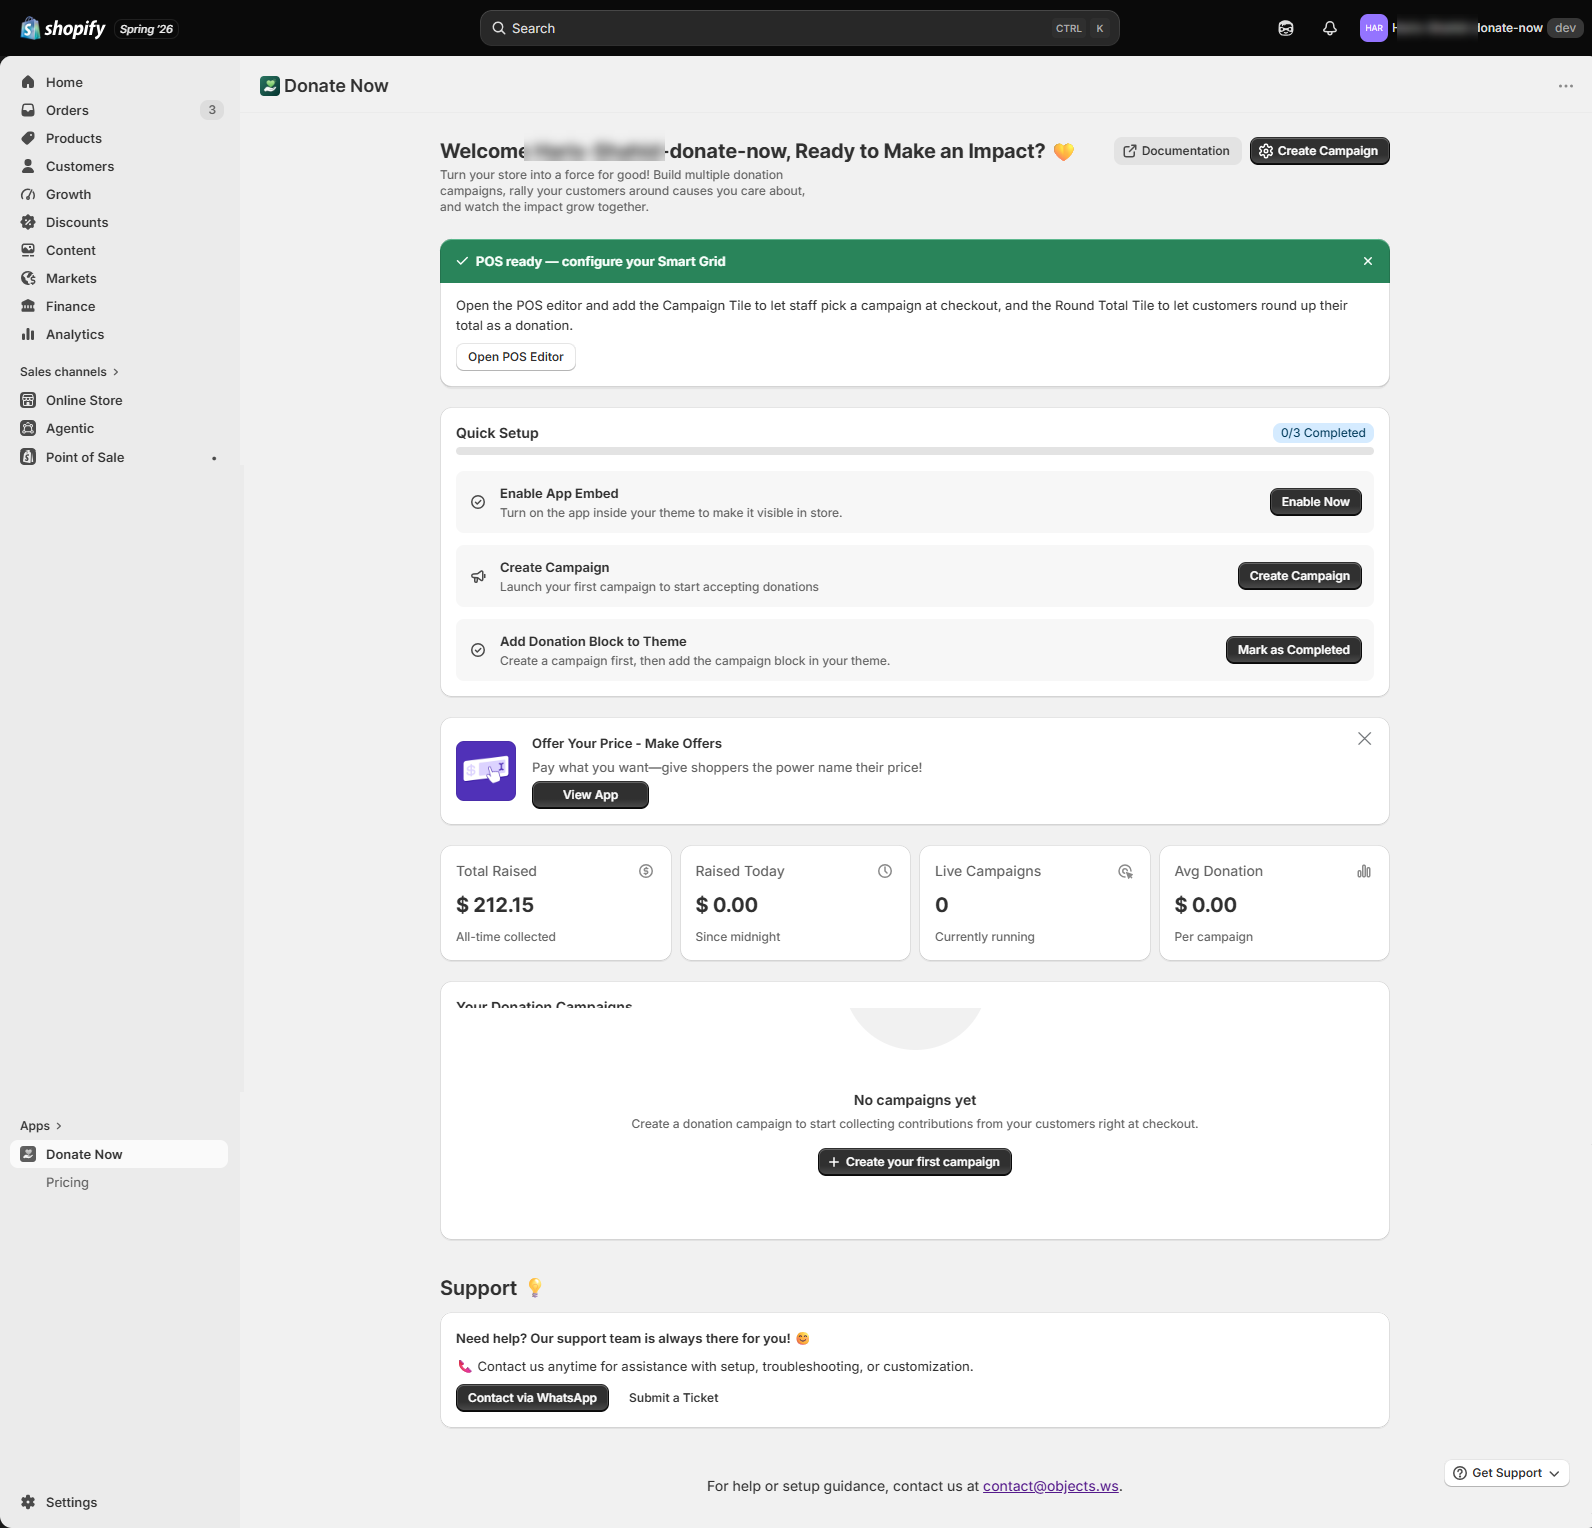Open the contact@objects.ws email link
The image size is (1592, 1528).
coord(1051,1486)
